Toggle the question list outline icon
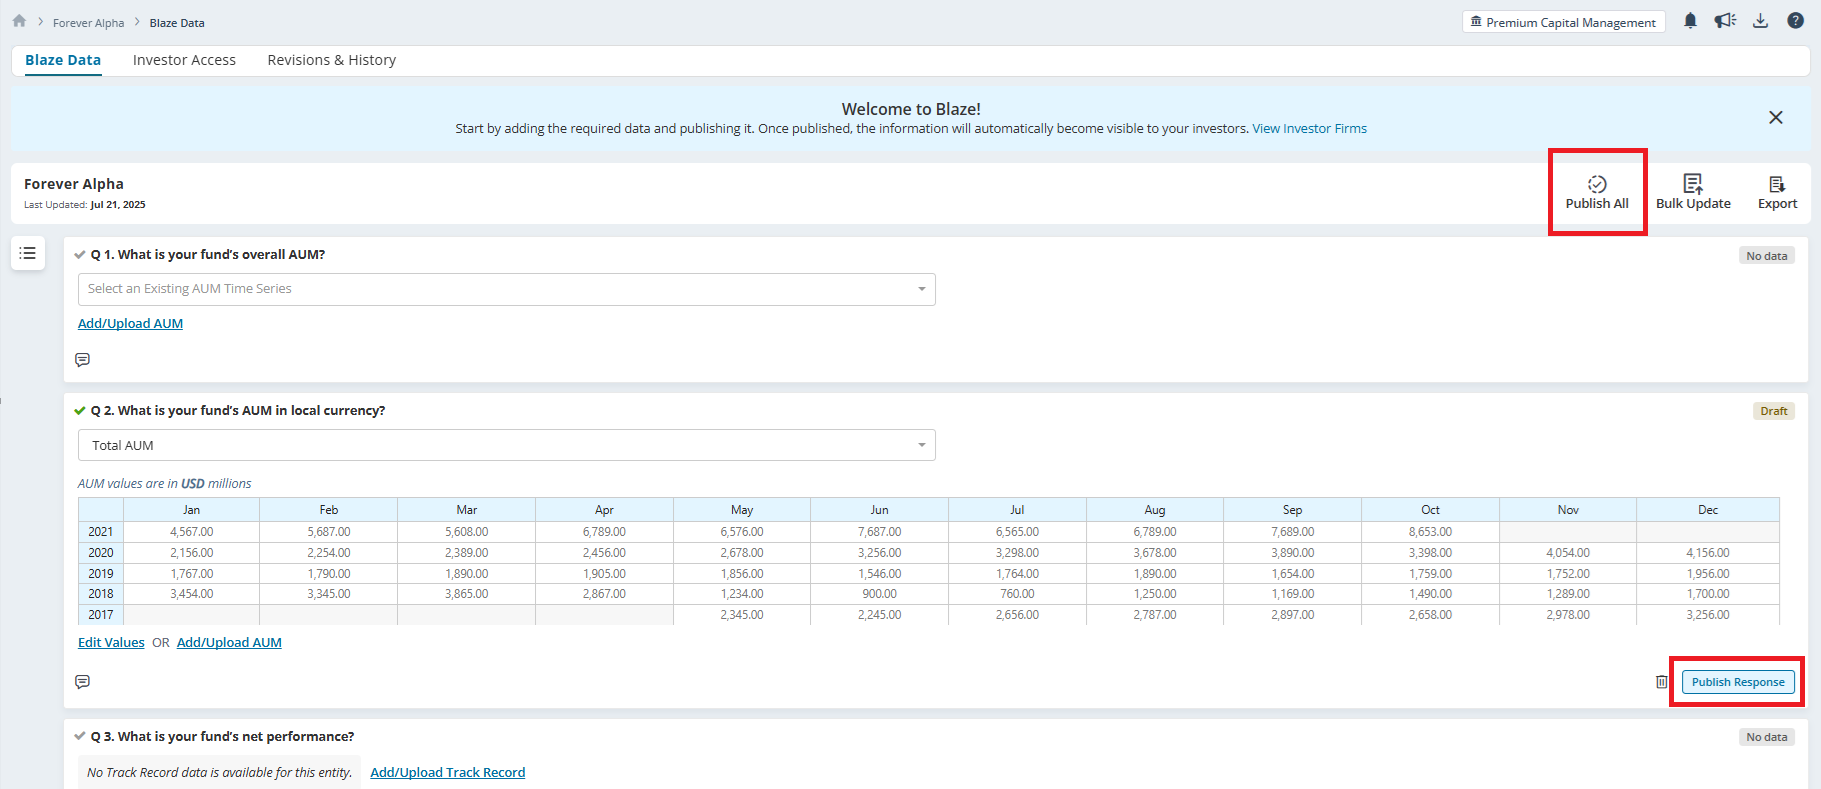The width and height of the screenshot is (1821, 789). click(28, 253)
